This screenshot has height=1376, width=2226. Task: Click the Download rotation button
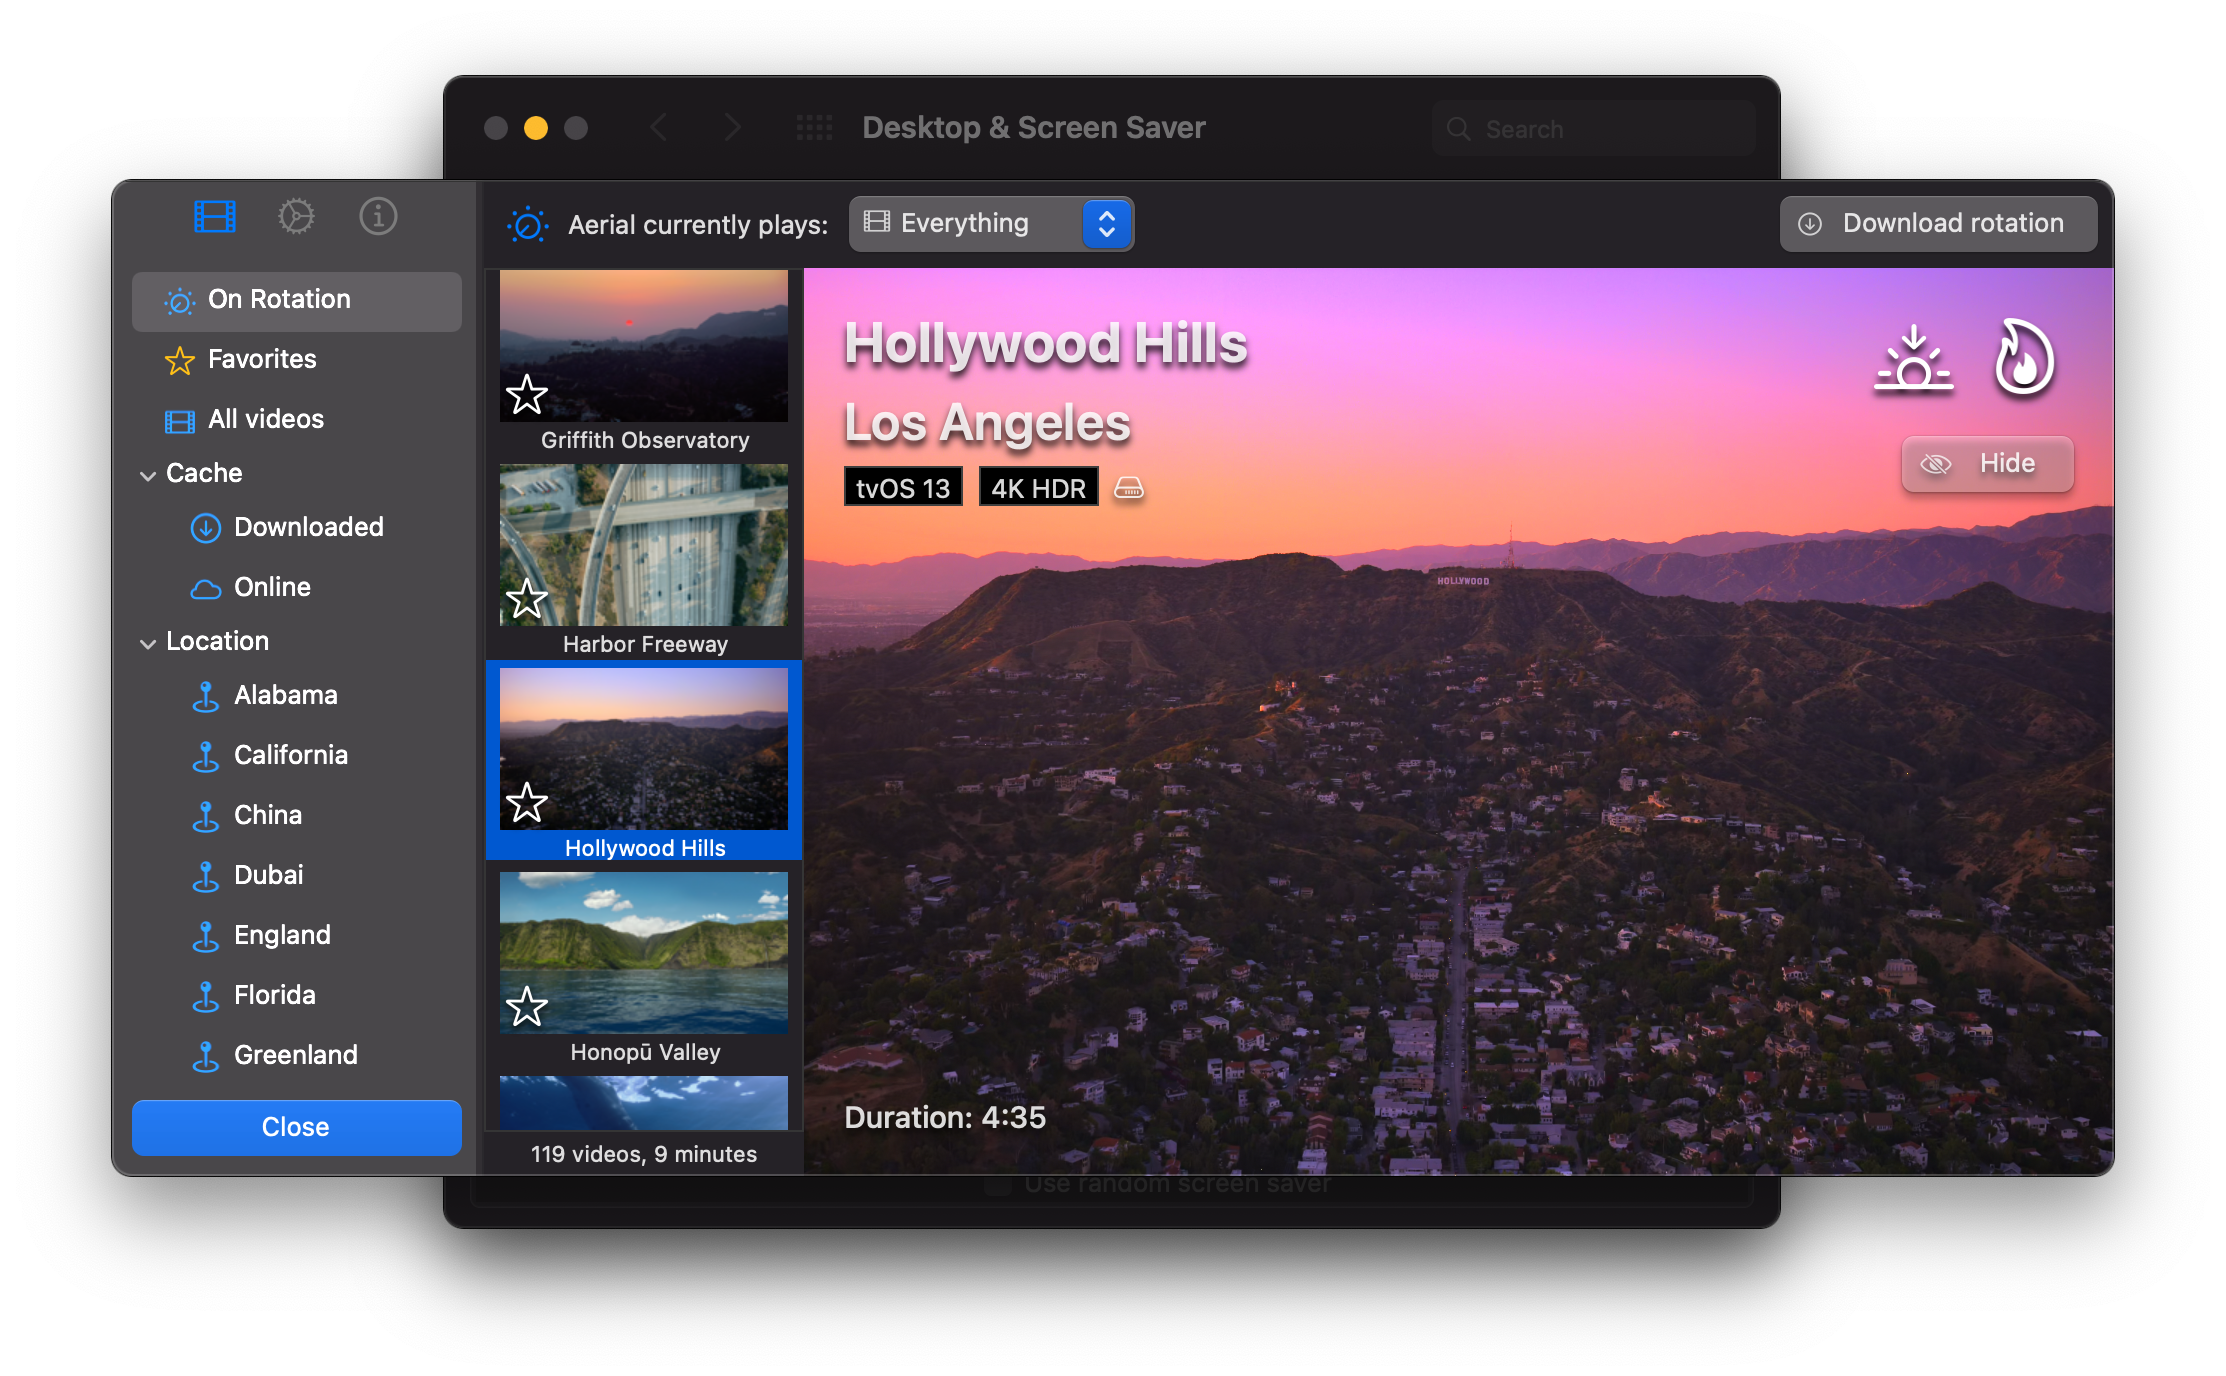coord(1937,223)
